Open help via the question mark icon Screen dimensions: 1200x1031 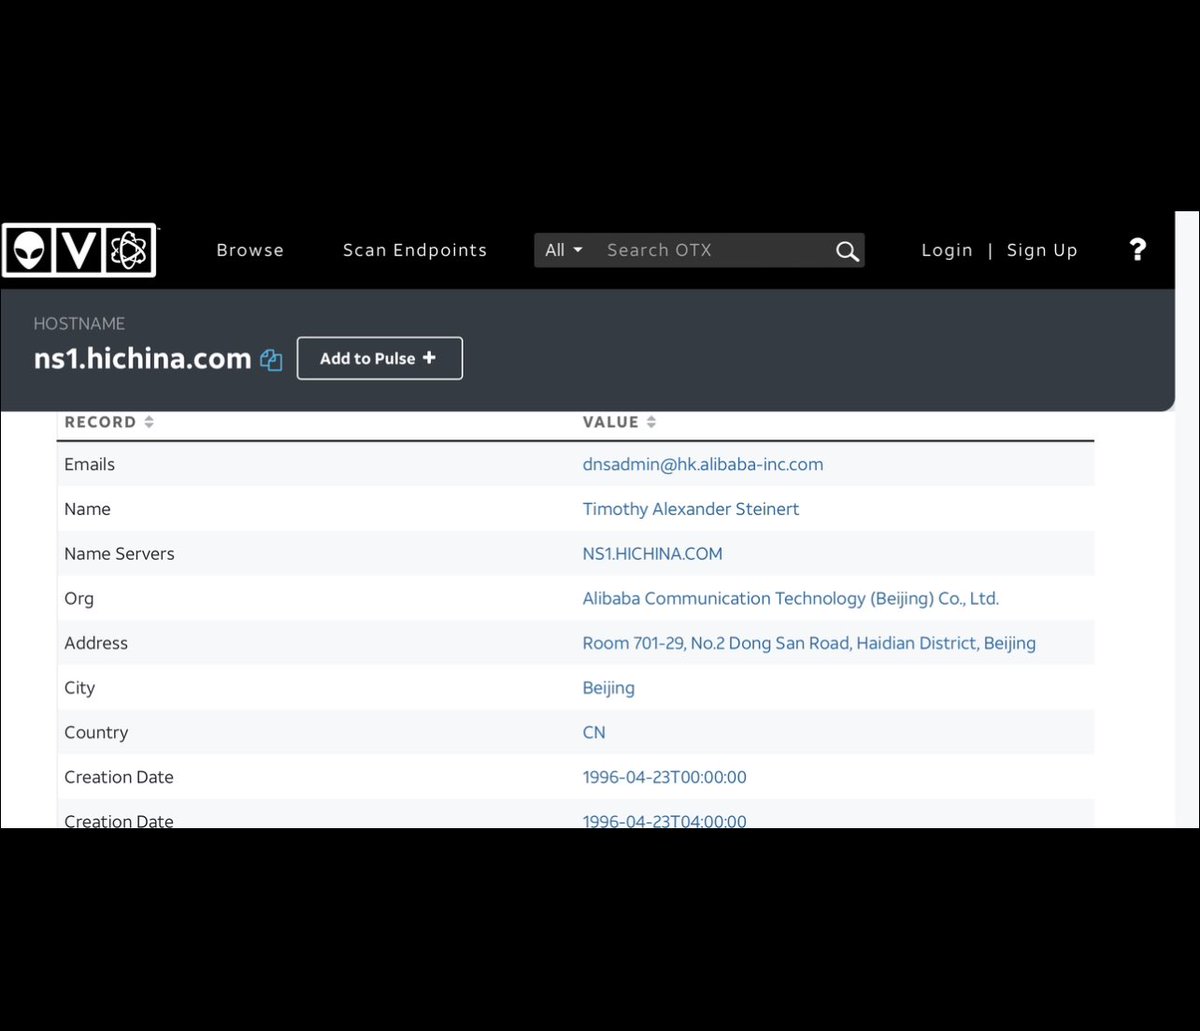(1137, 249)
